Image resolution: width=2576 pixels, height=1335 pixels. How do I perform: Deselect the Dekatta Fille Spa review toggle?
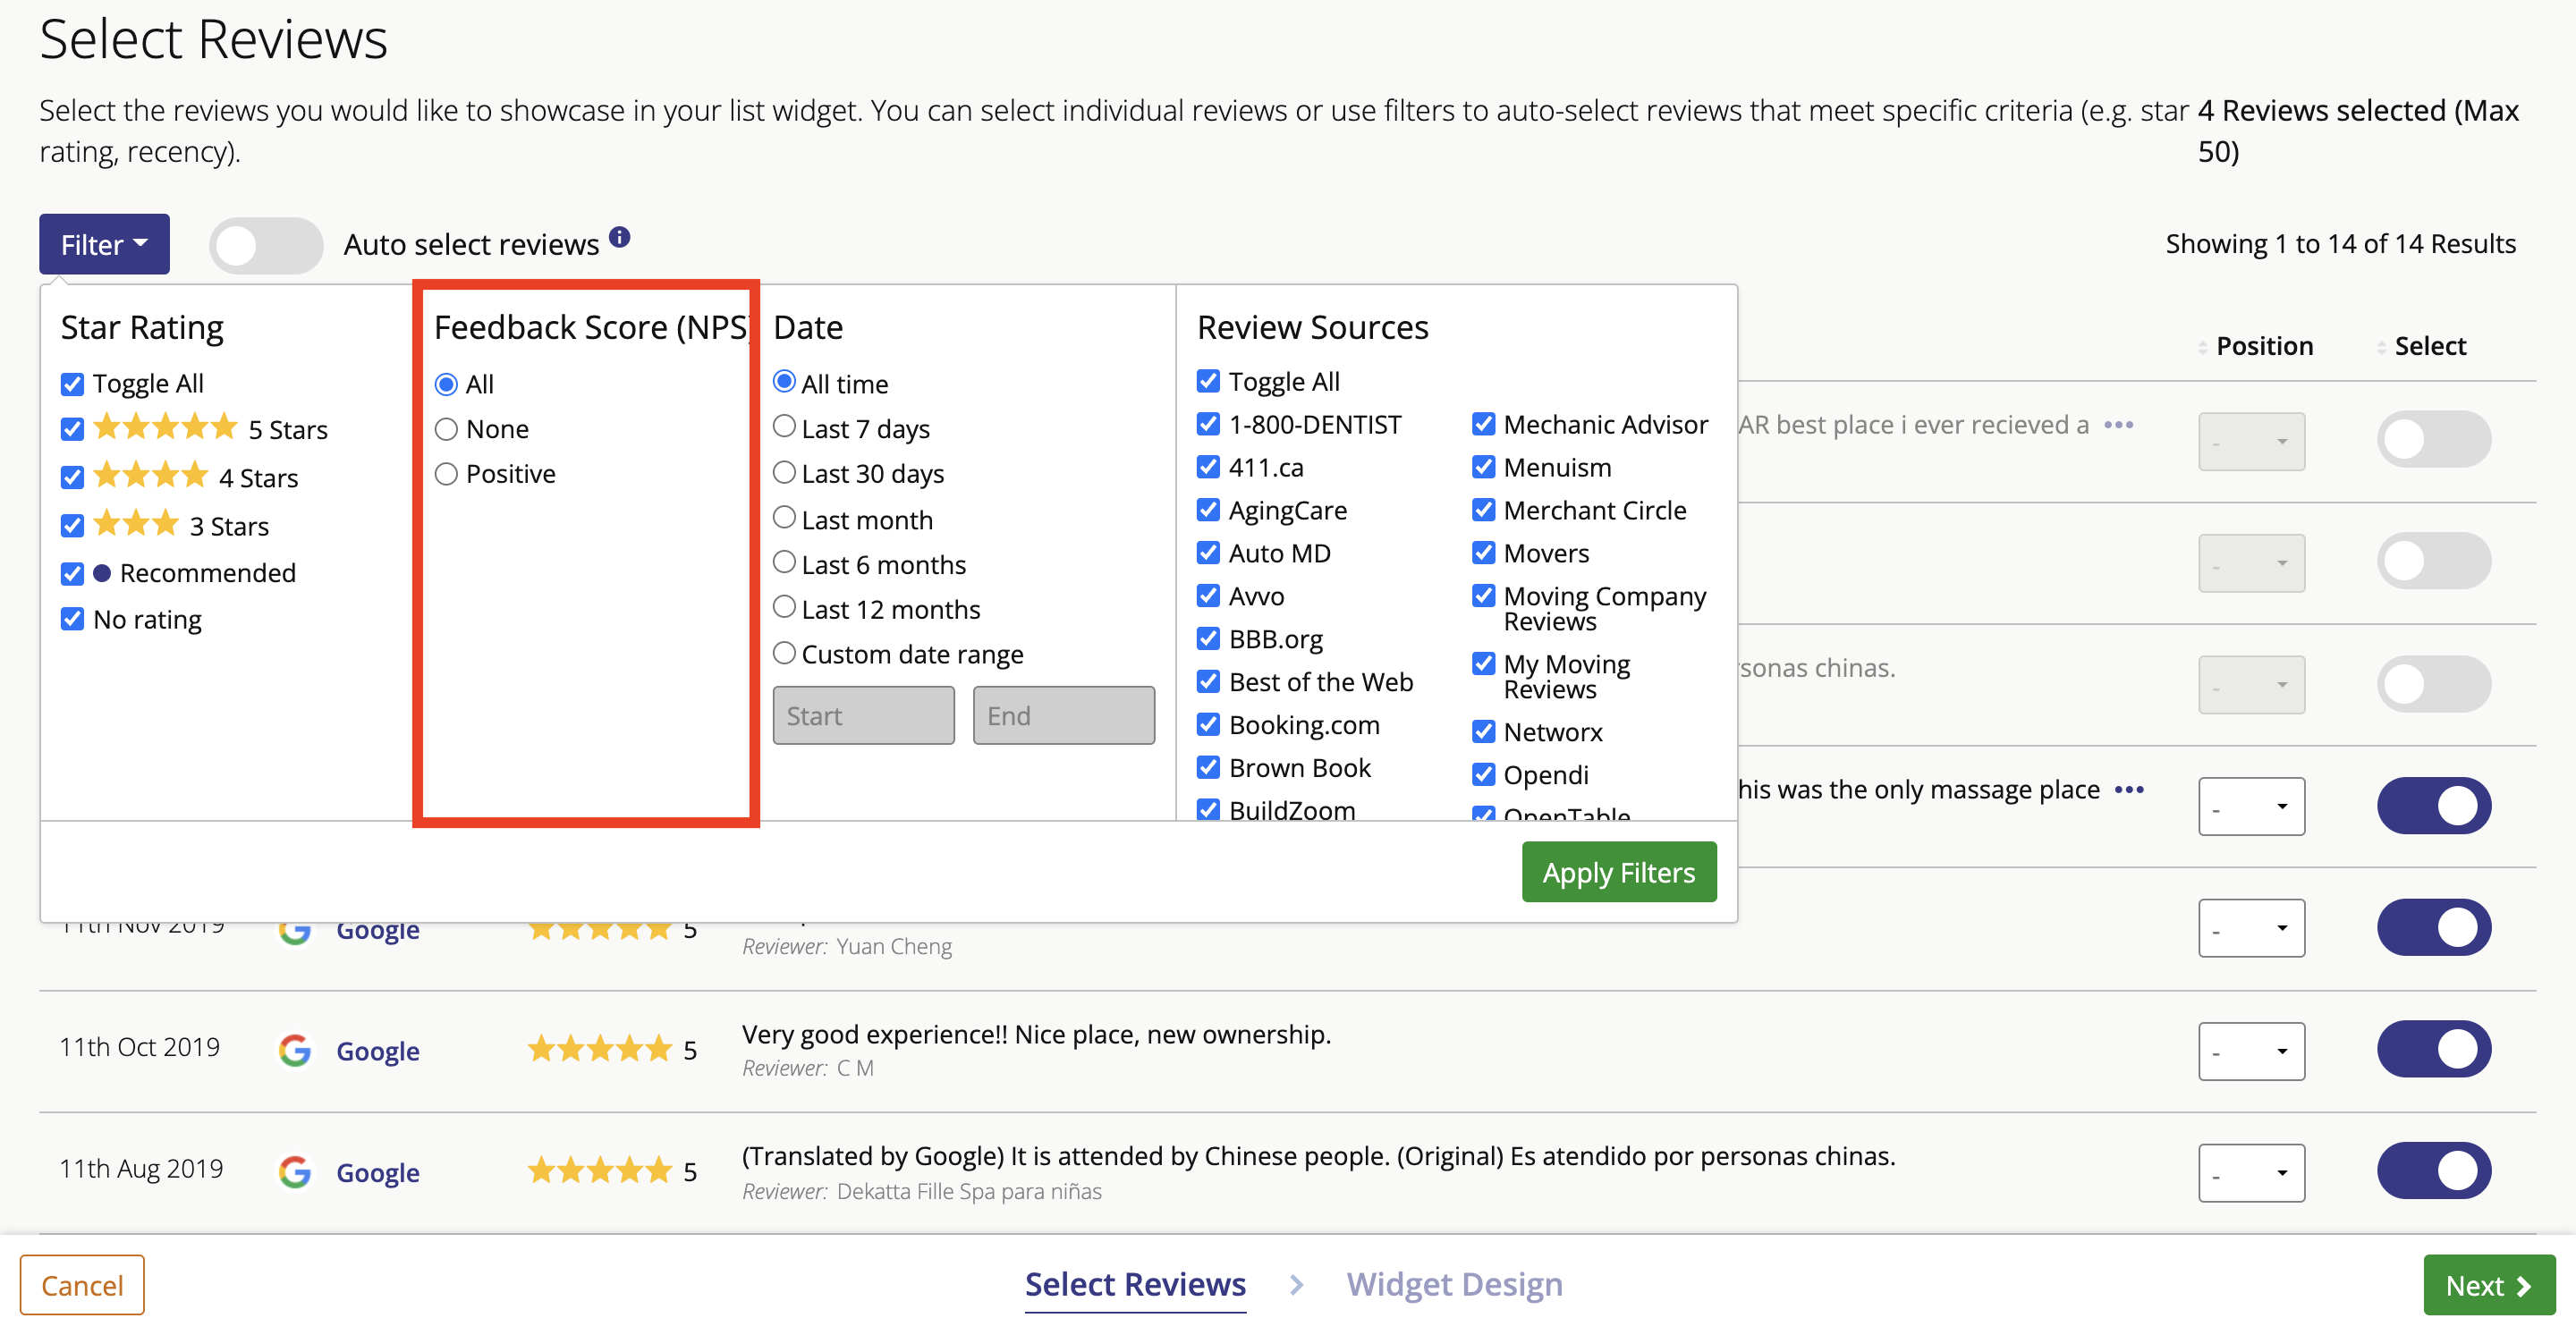[x=2434, y=1170]
